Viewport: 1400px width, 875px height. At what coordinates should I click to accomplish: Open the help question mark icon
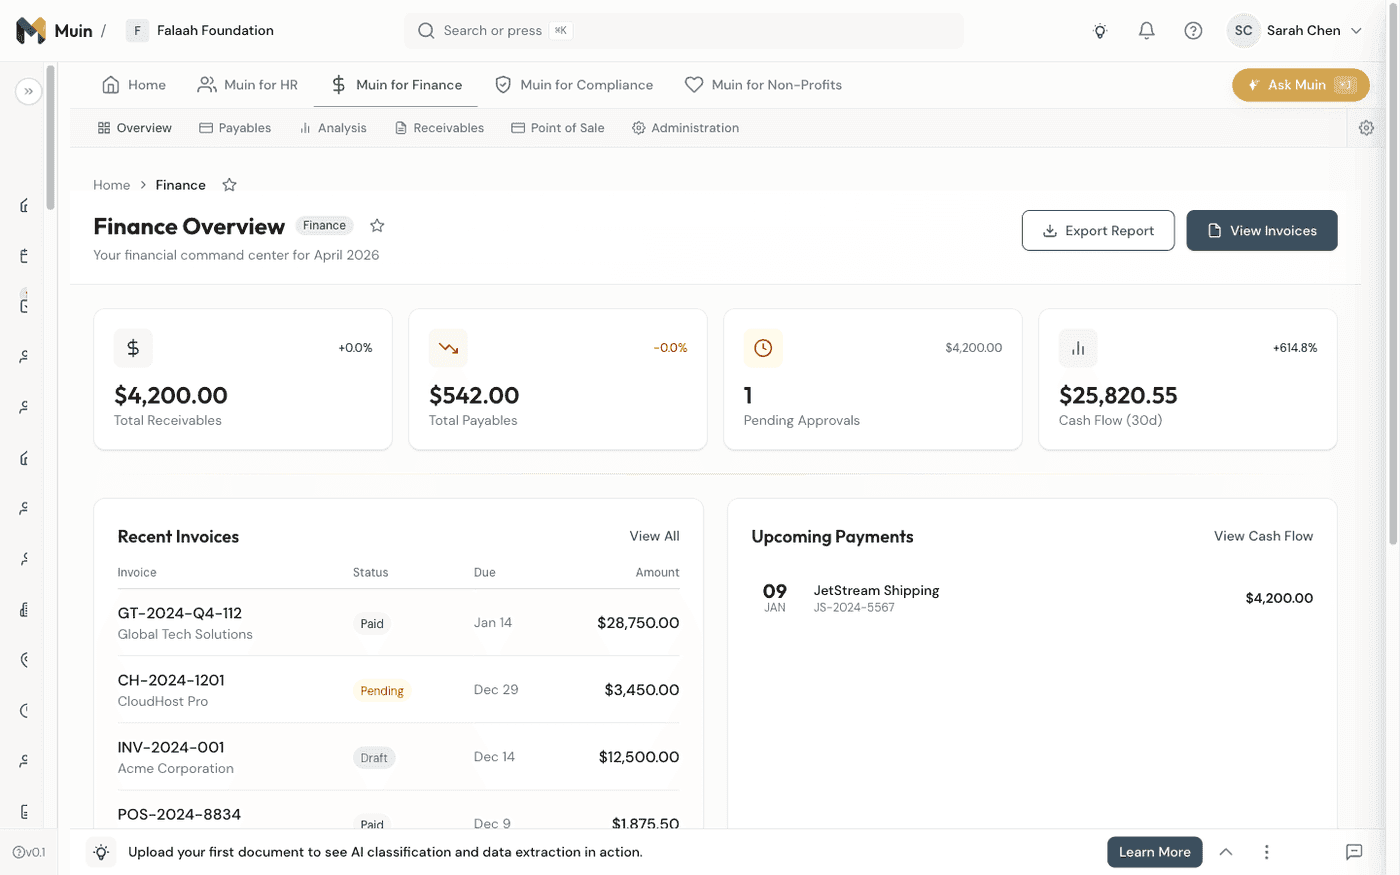(1193, 31)
